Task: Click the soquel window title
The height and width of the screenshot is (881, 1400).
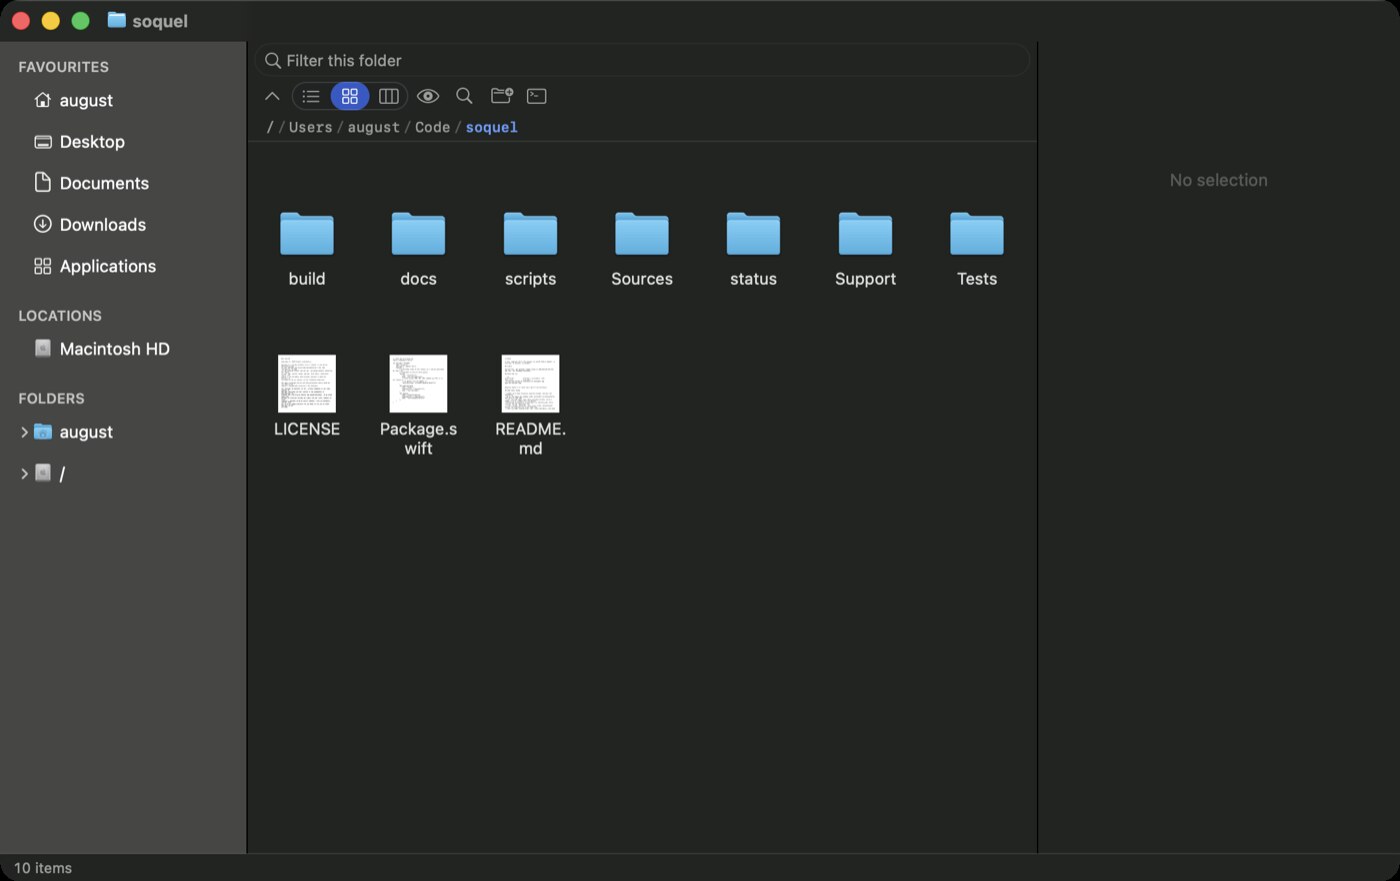Action: coord(160,21)
